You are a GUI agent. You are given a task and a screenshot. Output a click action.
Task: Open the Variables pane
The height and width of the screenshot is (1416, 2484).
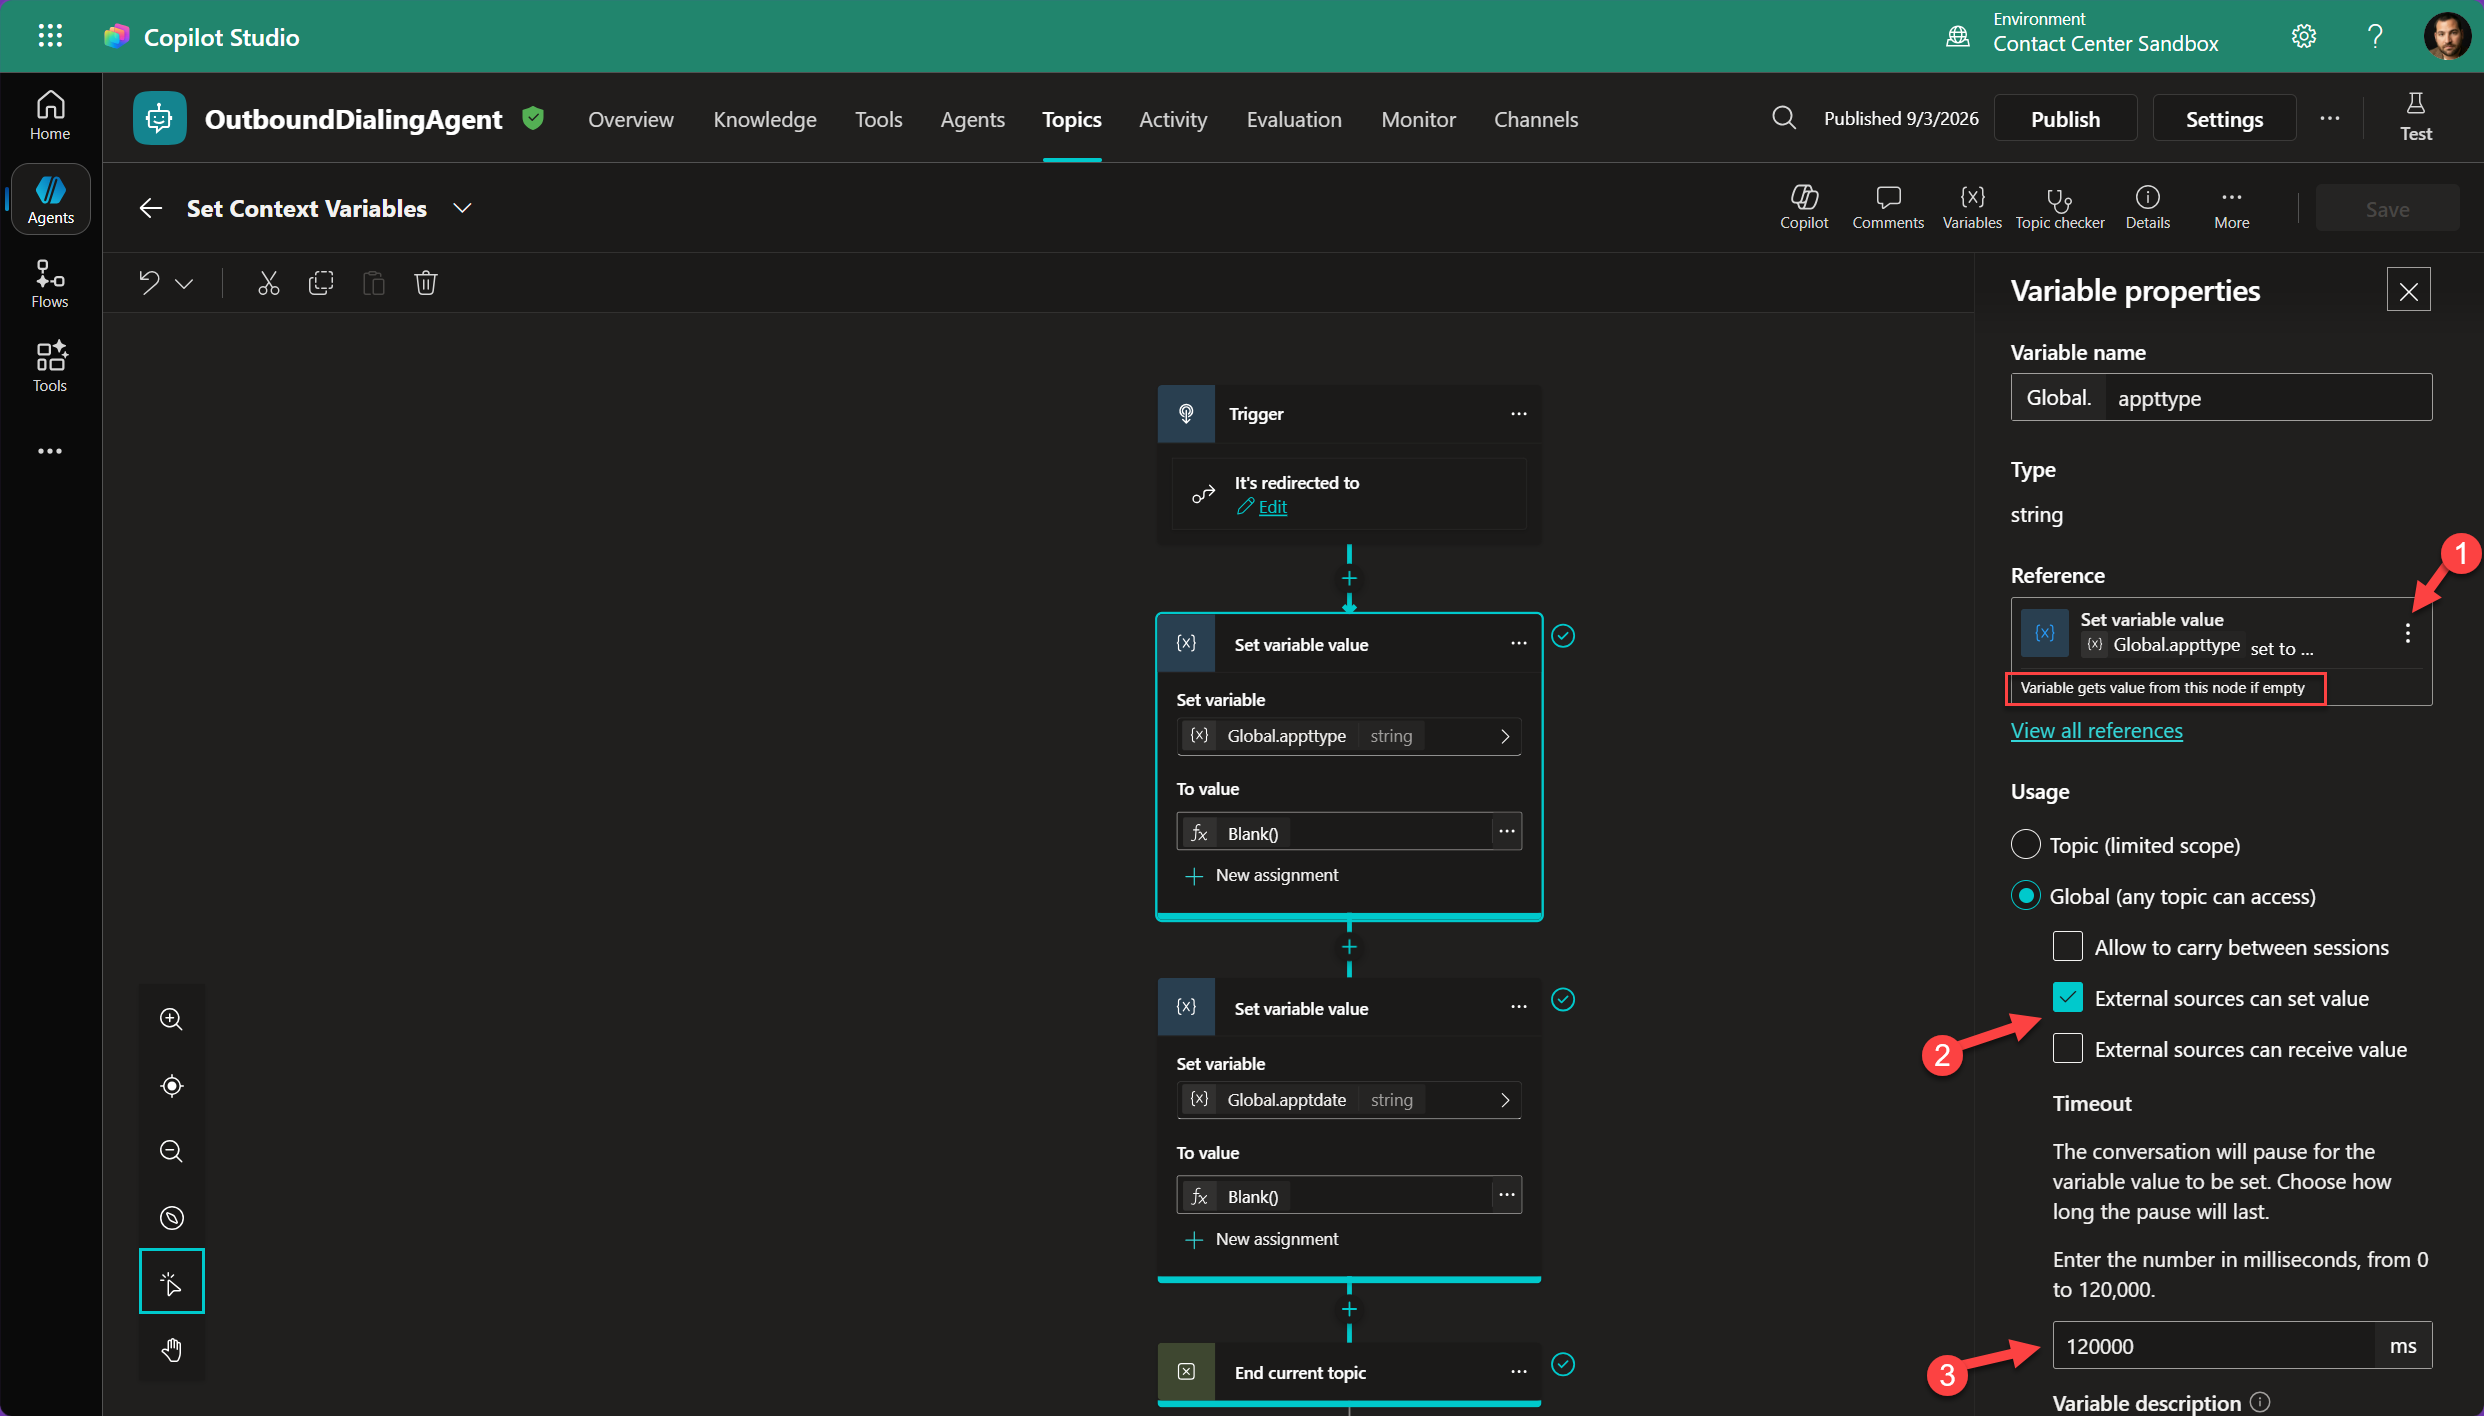[x=1972, y=208]
